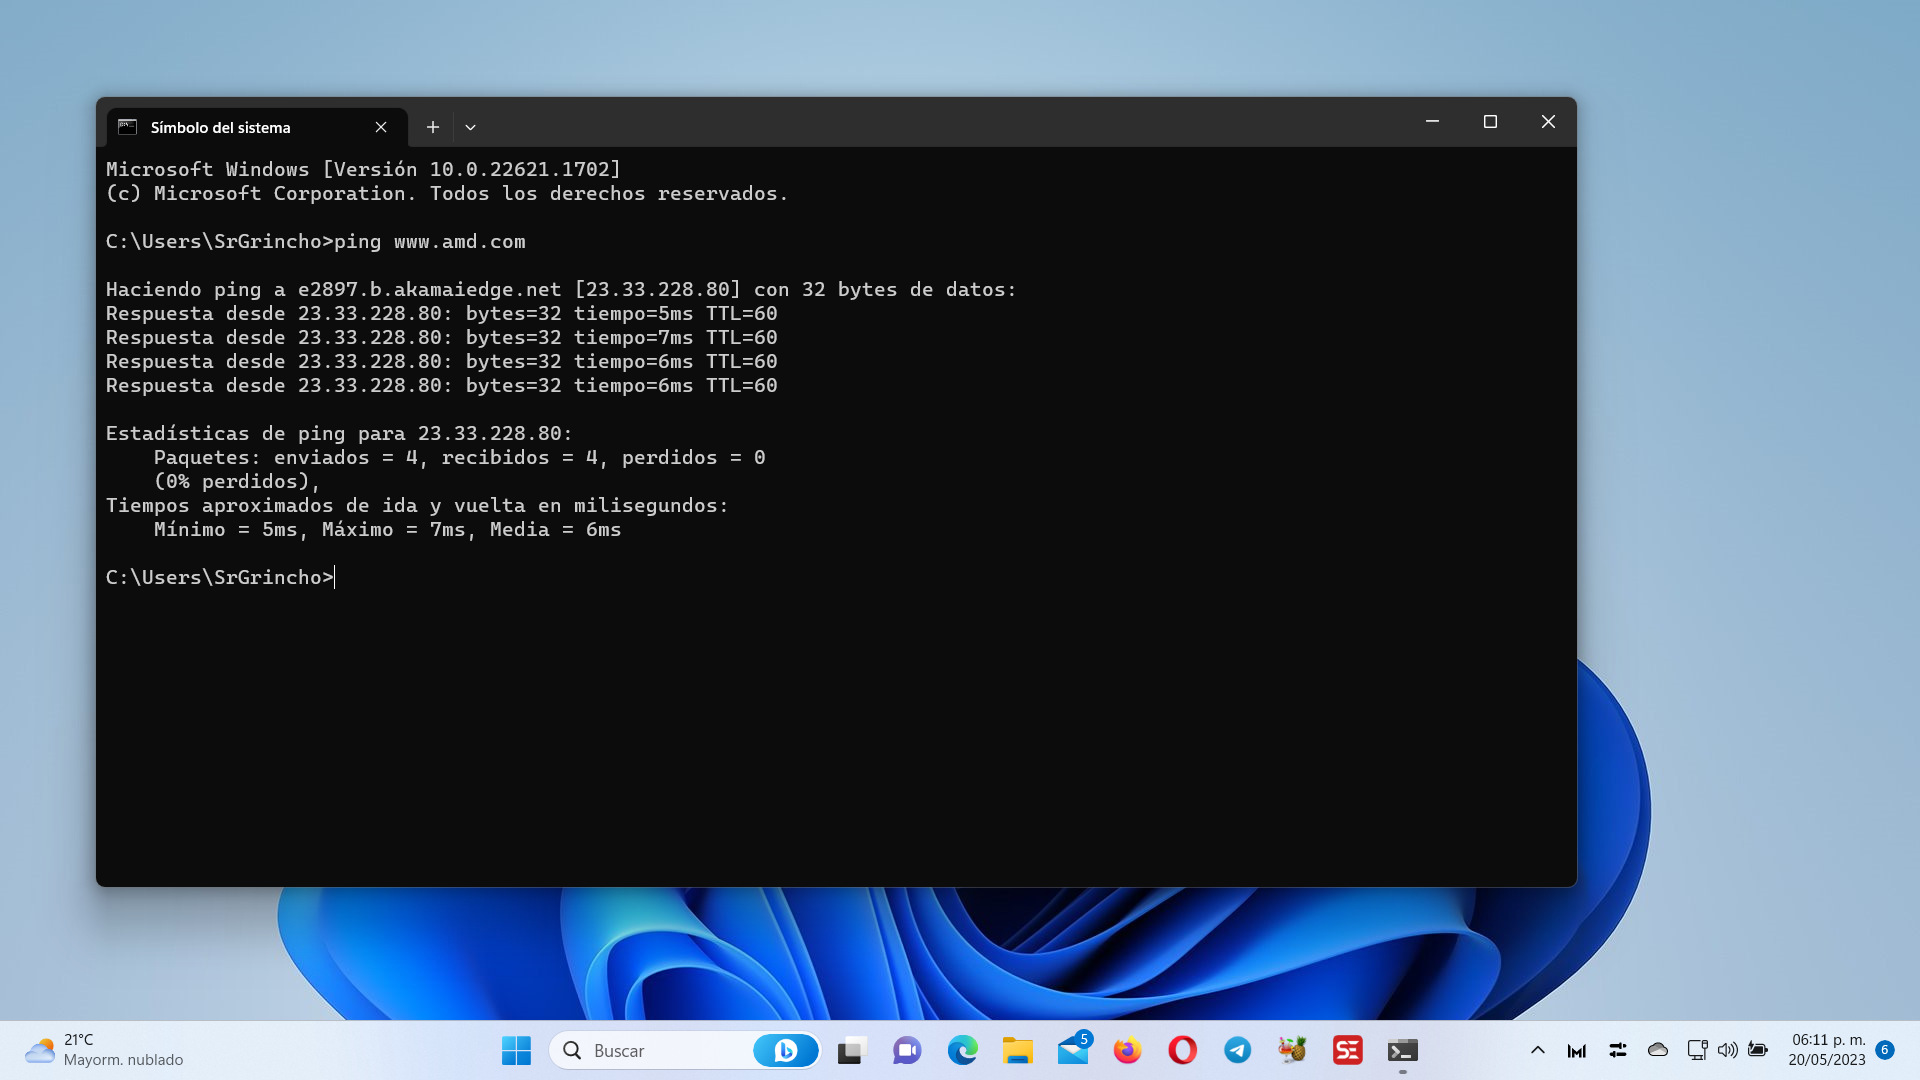
Task: Maximize the terminal window
Action: click(x=1490, y=122)
